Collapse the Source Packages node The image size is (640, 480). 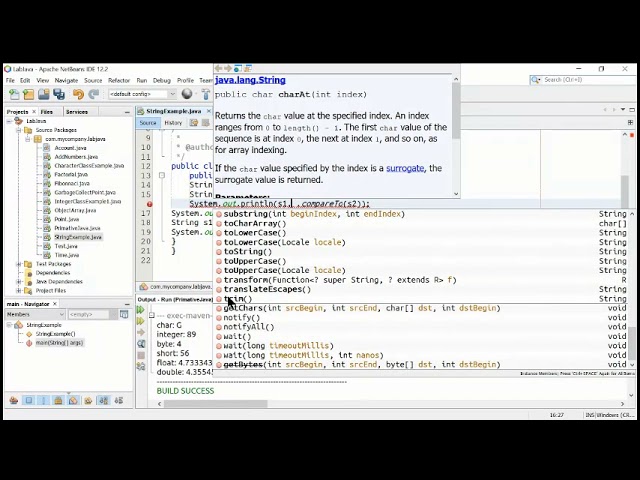click(18, 130)
